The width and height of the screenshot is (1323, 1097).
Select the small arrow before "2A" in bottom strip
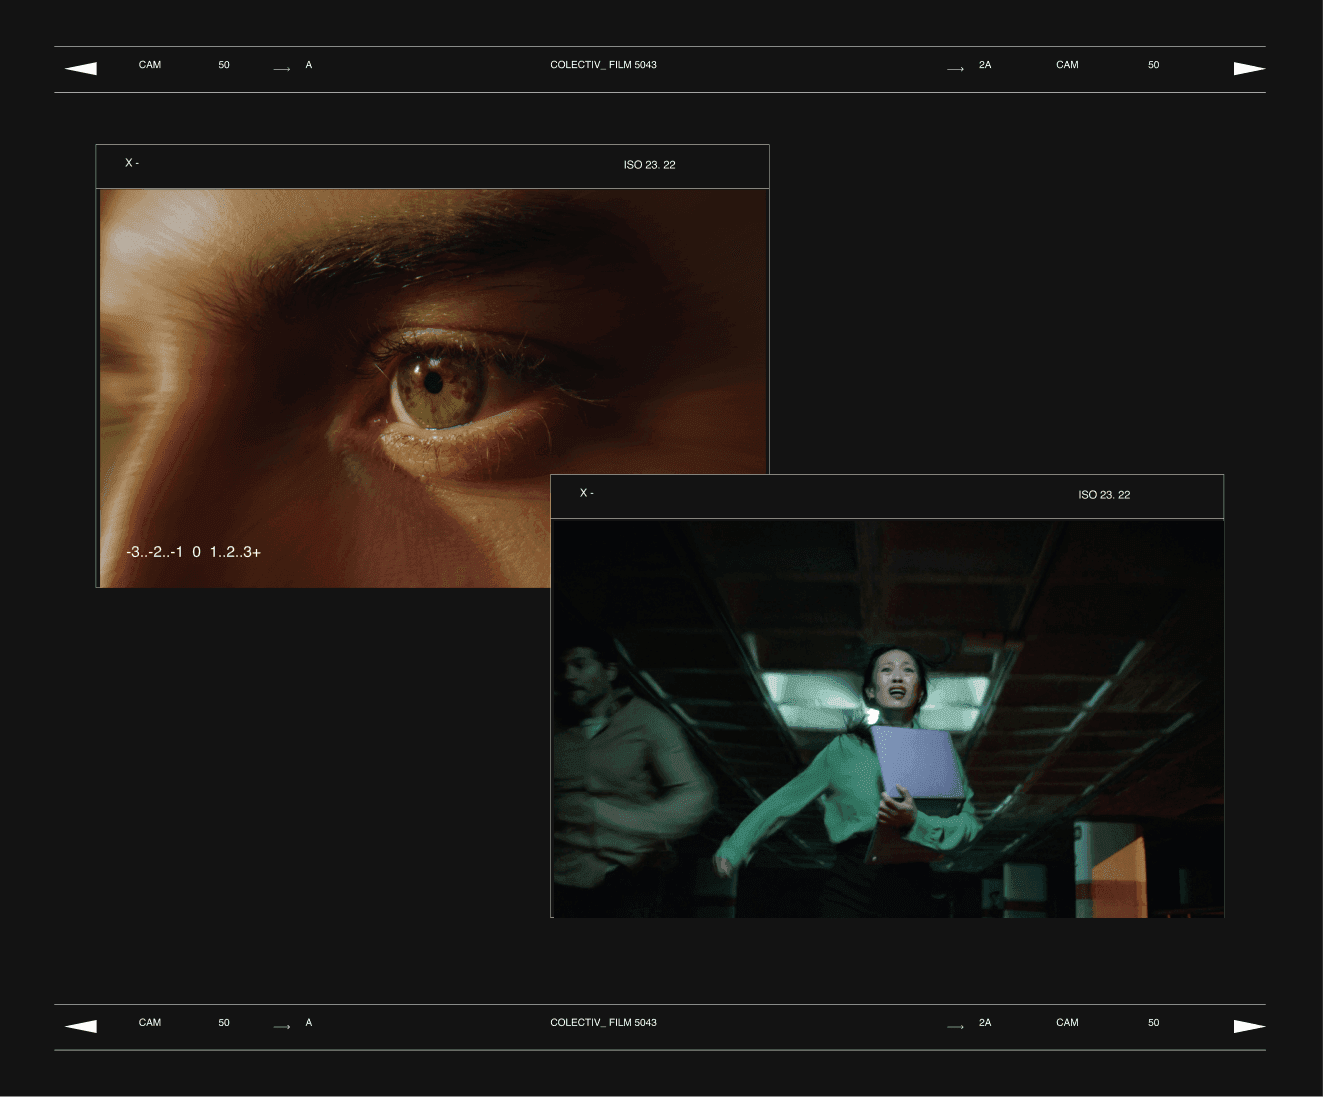[955, 1027]
